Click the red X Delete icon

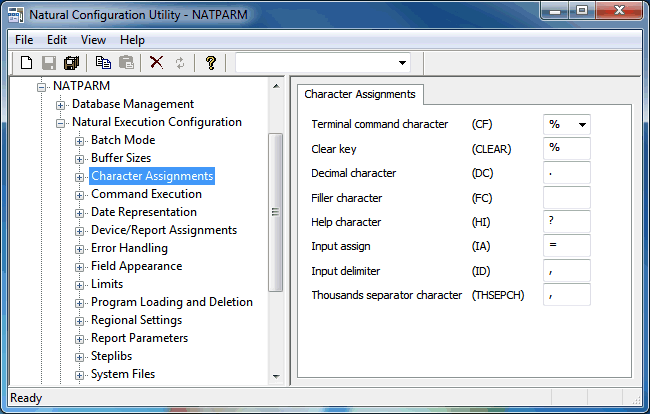pyautogui.click(x=157, y=63)
